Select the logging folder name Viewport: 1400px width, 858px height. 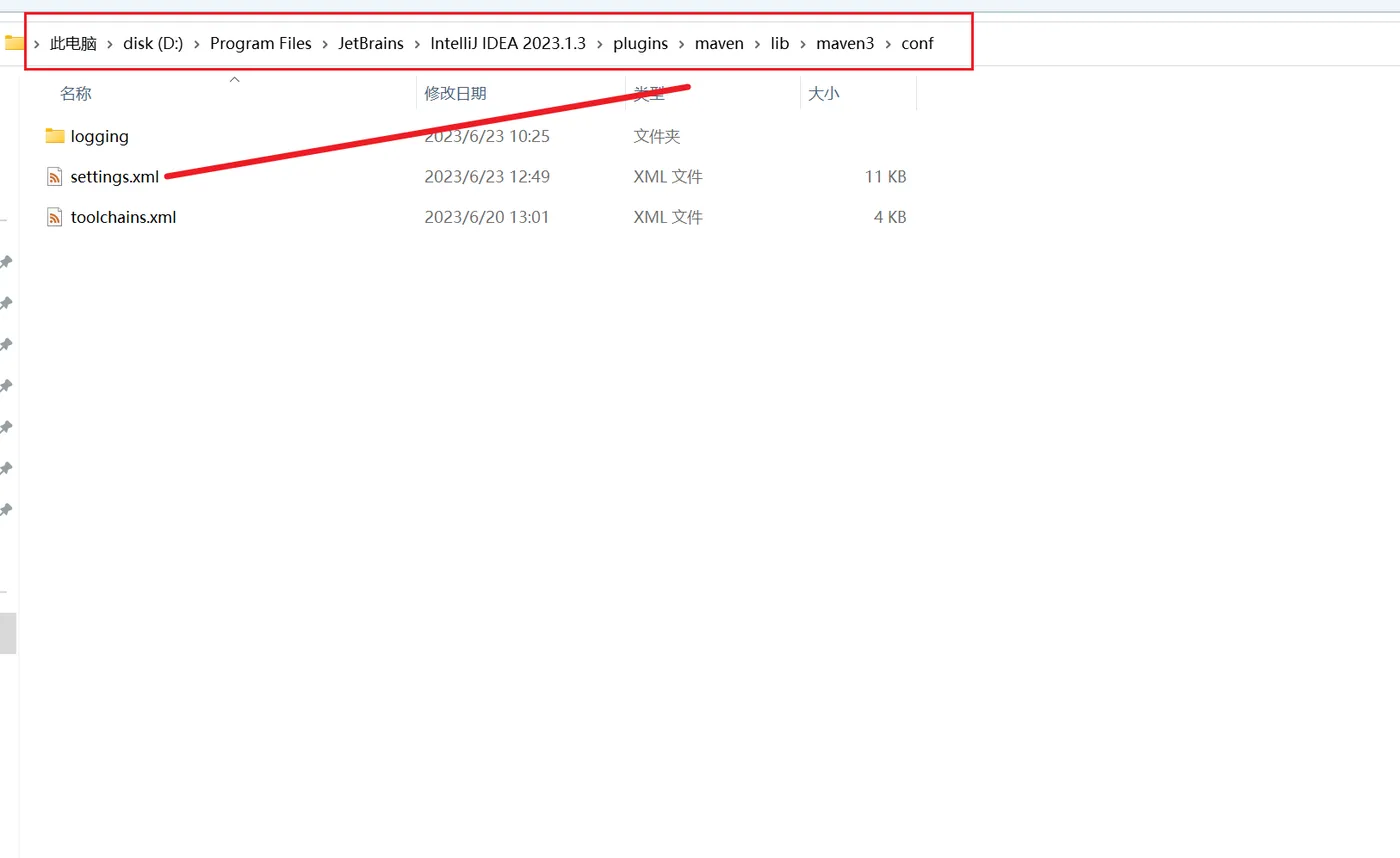(100, 136)
